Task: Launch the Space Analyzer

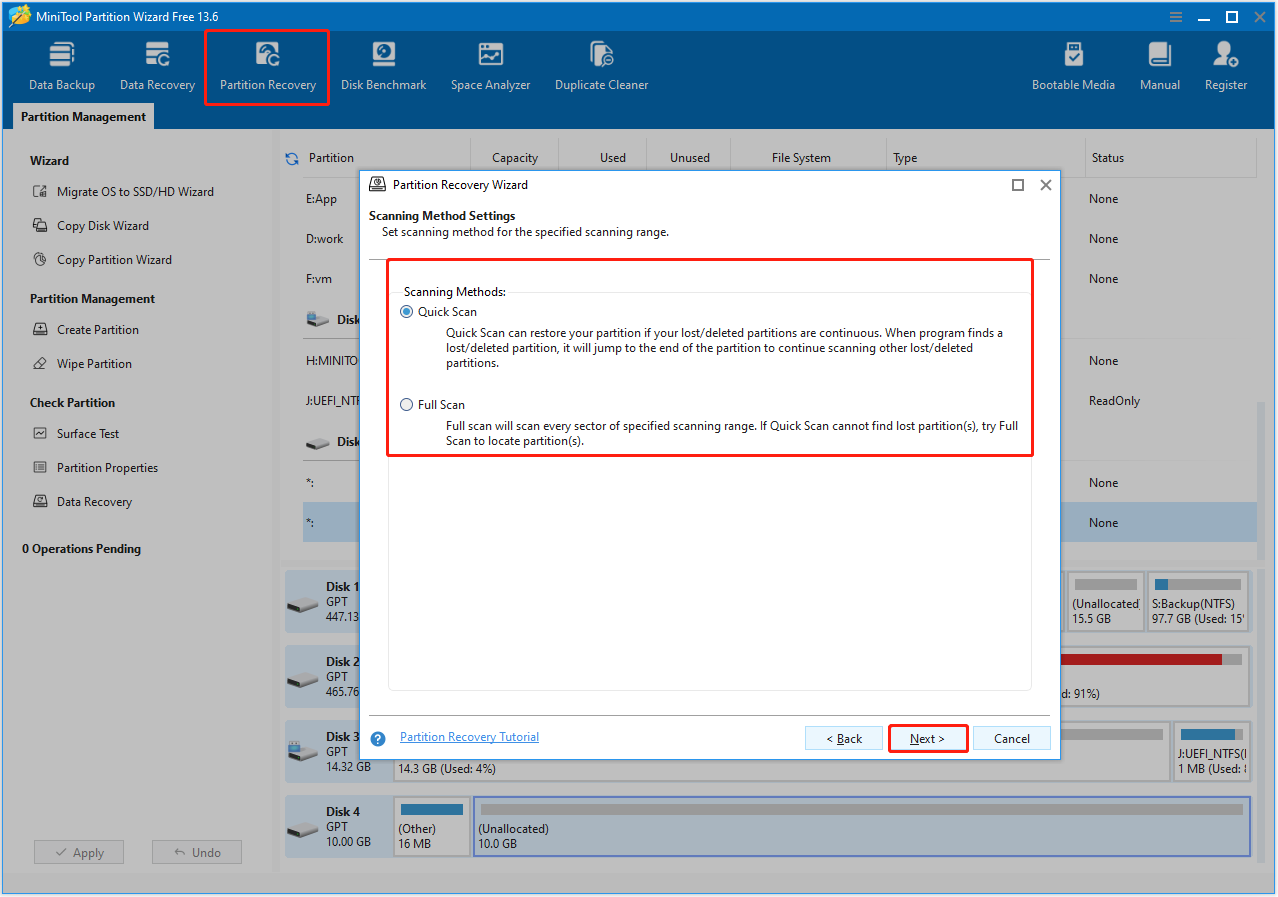Action: pos(490,63)
